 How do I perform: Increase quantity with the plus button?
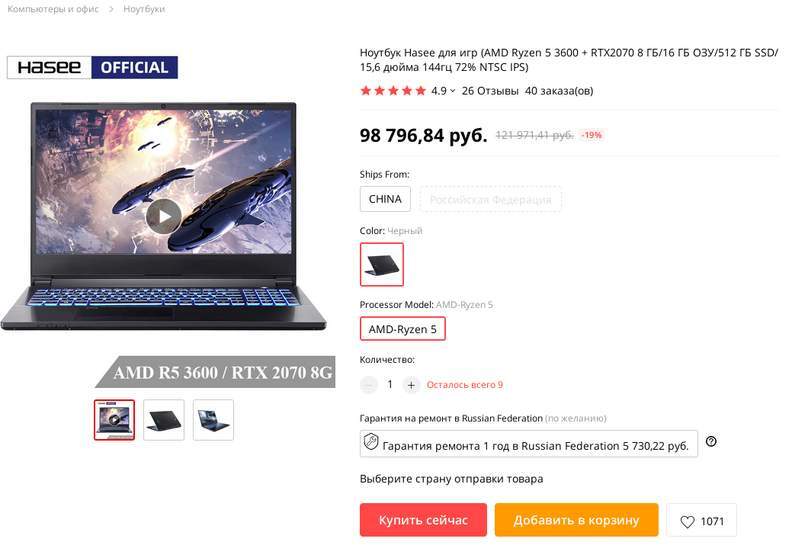(x=411, y=385)
